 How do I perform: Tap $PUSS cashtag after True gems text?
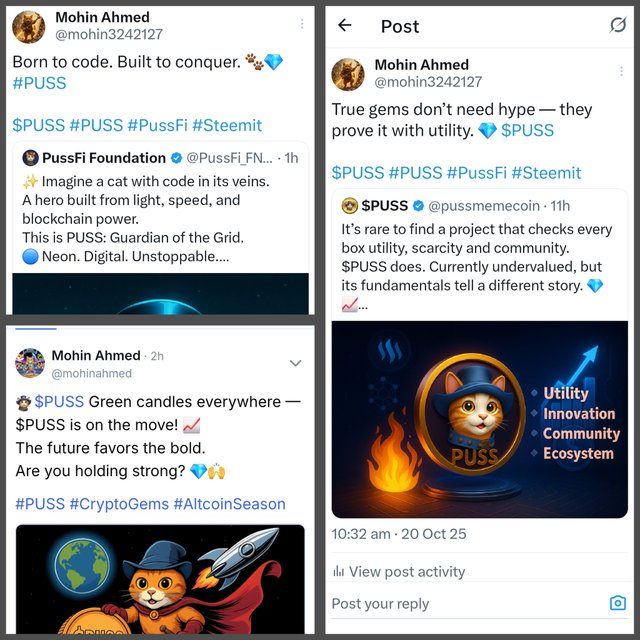[527, 131]
